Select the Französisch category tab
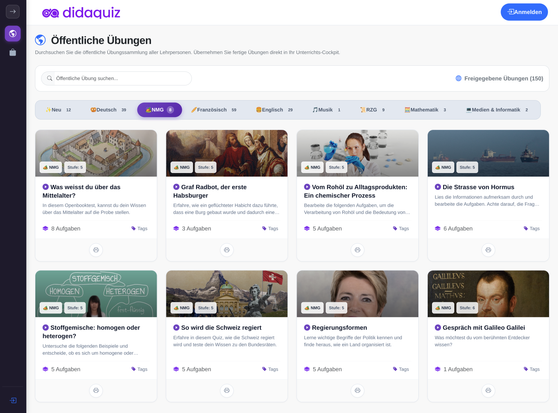 click(x=214, y=110)
